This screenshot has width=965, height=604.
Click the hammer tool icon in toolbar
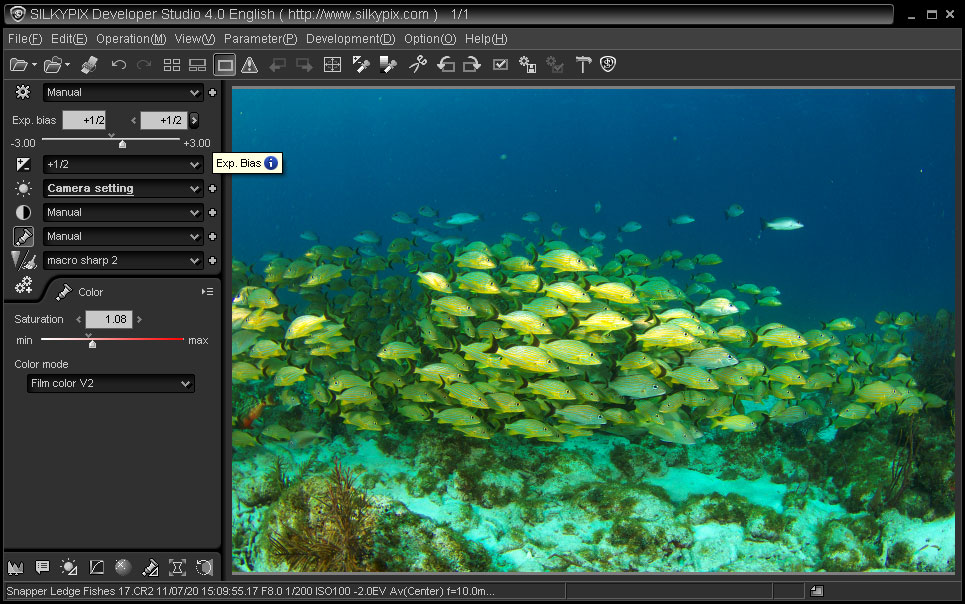pyautogui.click(x=583, y=65)
